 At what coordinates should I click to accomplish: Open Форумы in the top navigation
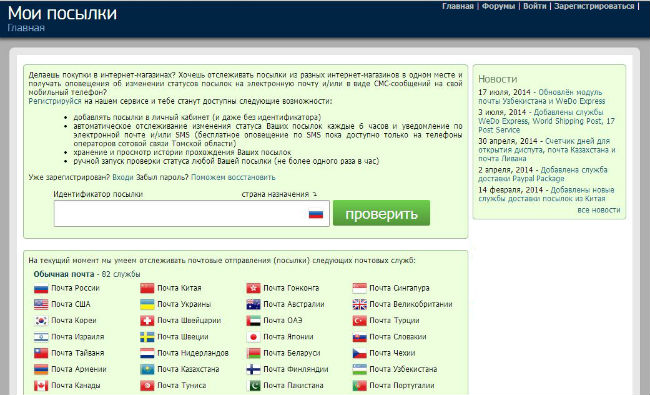tap(498, 6)
